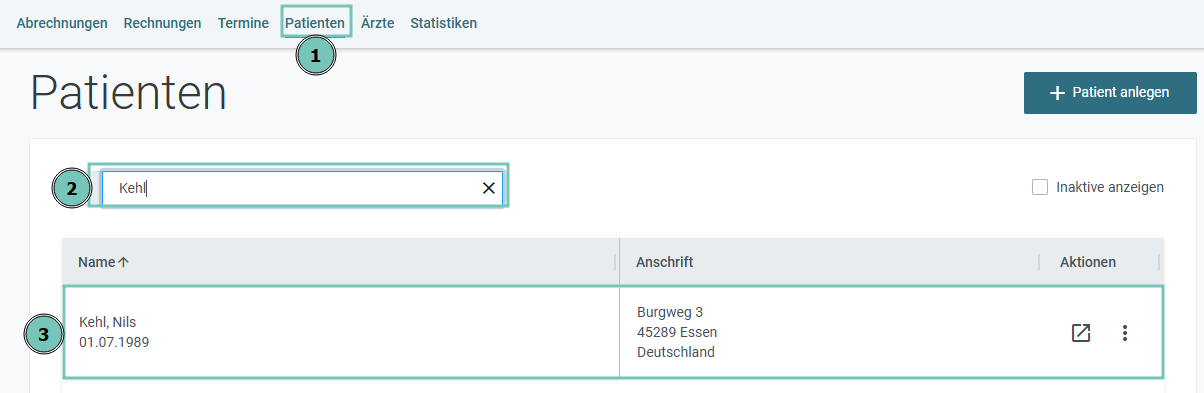Open the Ärzte section
Viewport: 1204px width, 393px height.
tap(377, 23)
